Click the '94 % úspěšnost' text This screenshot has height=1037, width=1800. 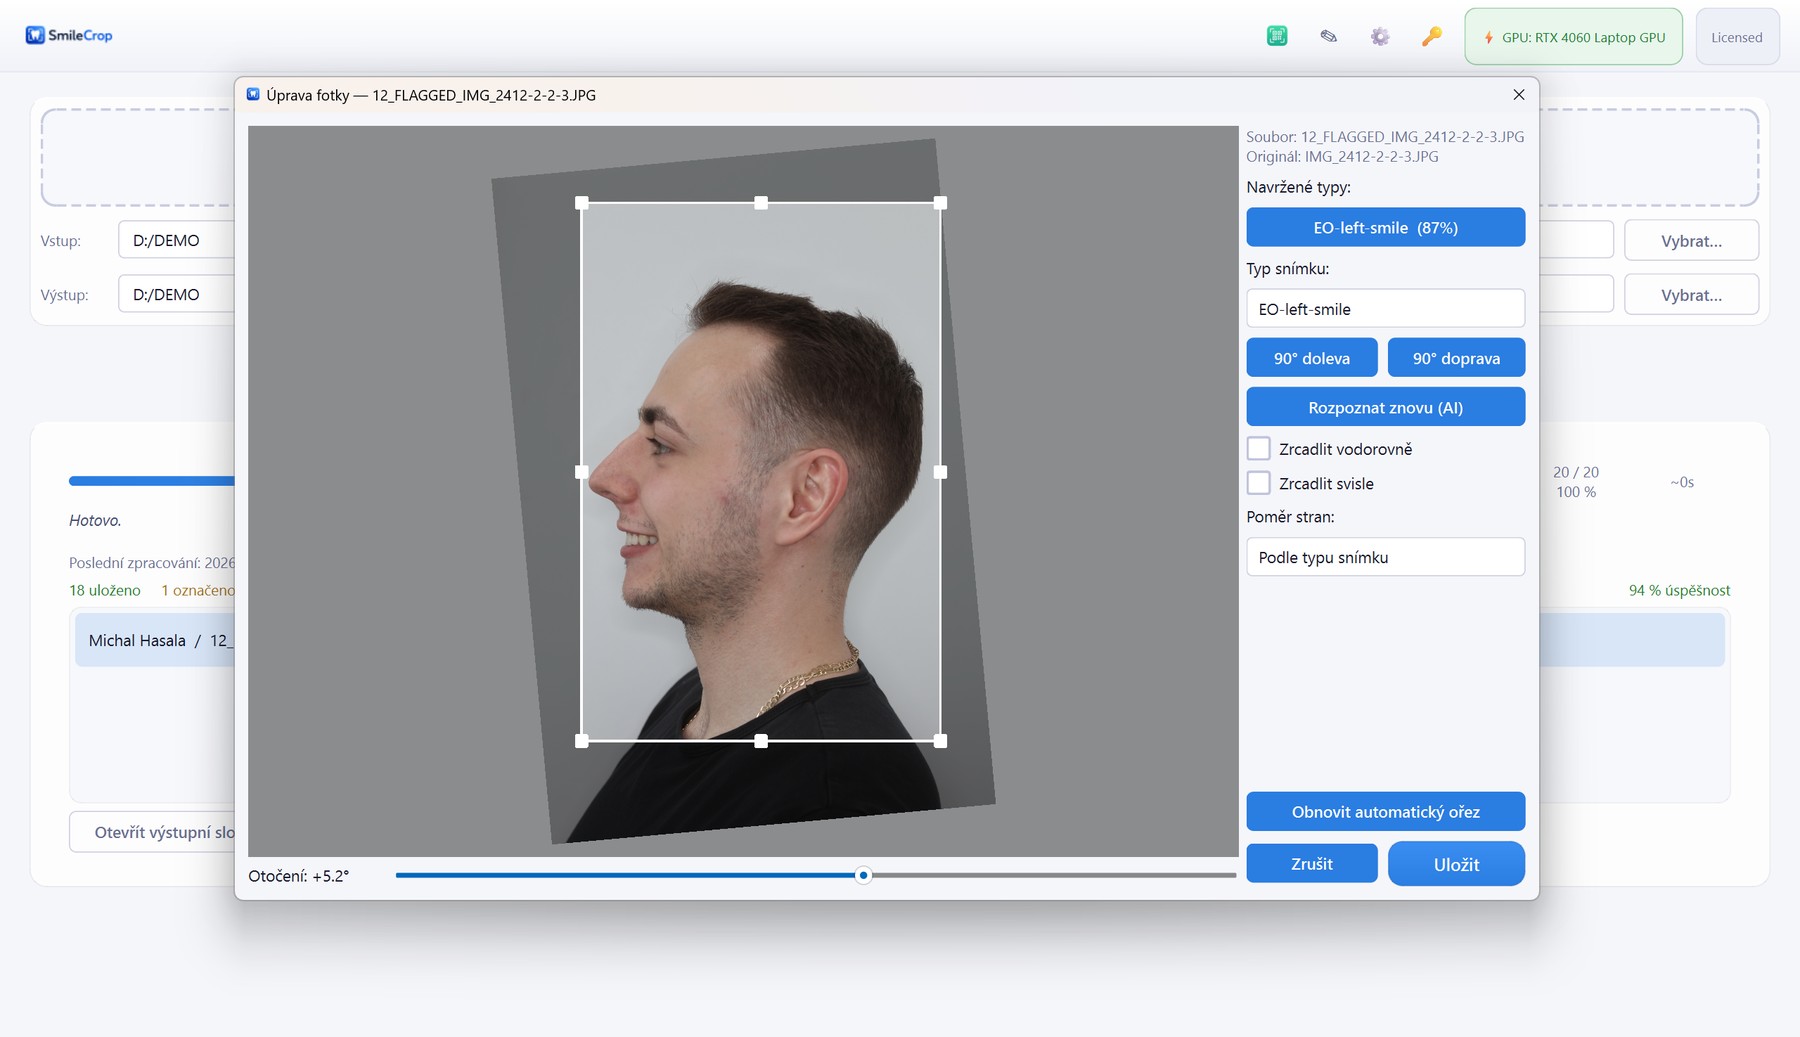[x=1679, y=590]
